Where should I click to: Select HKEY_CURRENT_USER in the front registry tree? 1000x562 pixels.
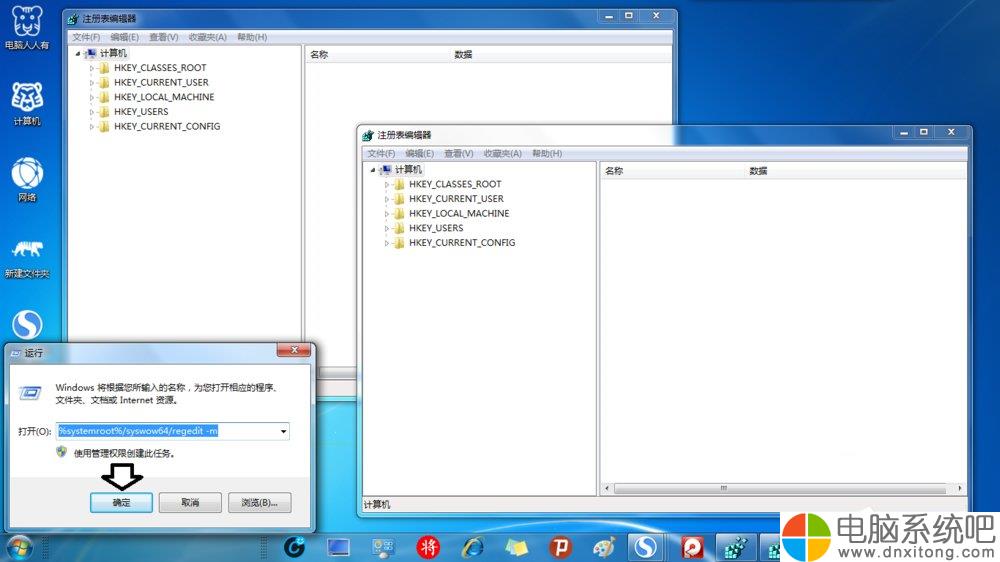456,199
